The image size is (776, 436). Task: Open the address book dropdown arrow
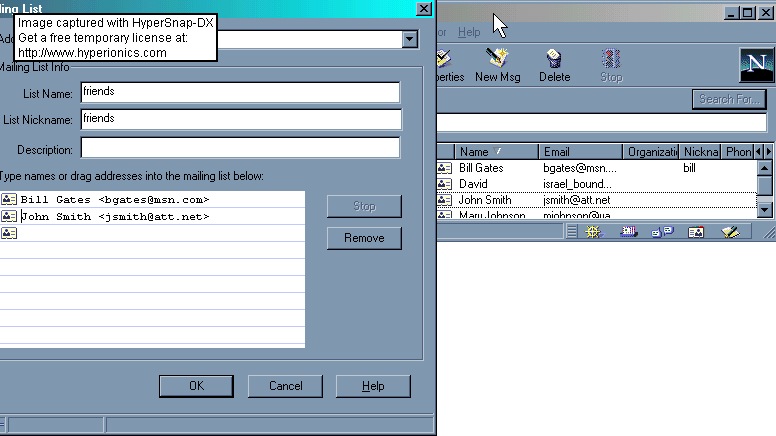pyautogui.click(x=409, y=39)
